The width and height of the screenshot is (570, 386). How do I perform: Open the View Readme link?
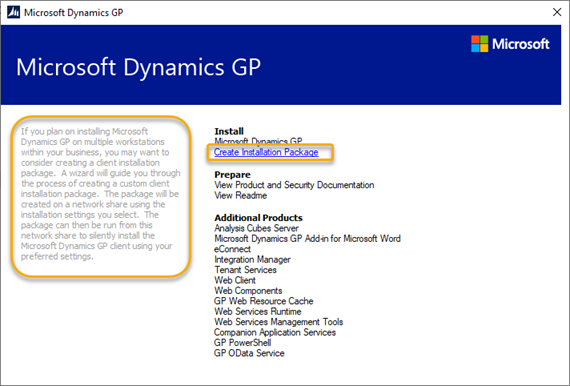tap(240, 195)
